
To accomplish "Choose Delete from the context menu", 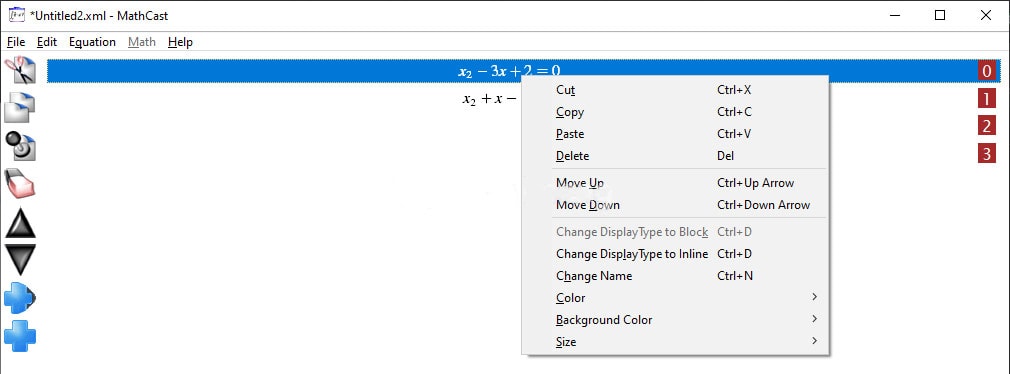I will 675,156.
